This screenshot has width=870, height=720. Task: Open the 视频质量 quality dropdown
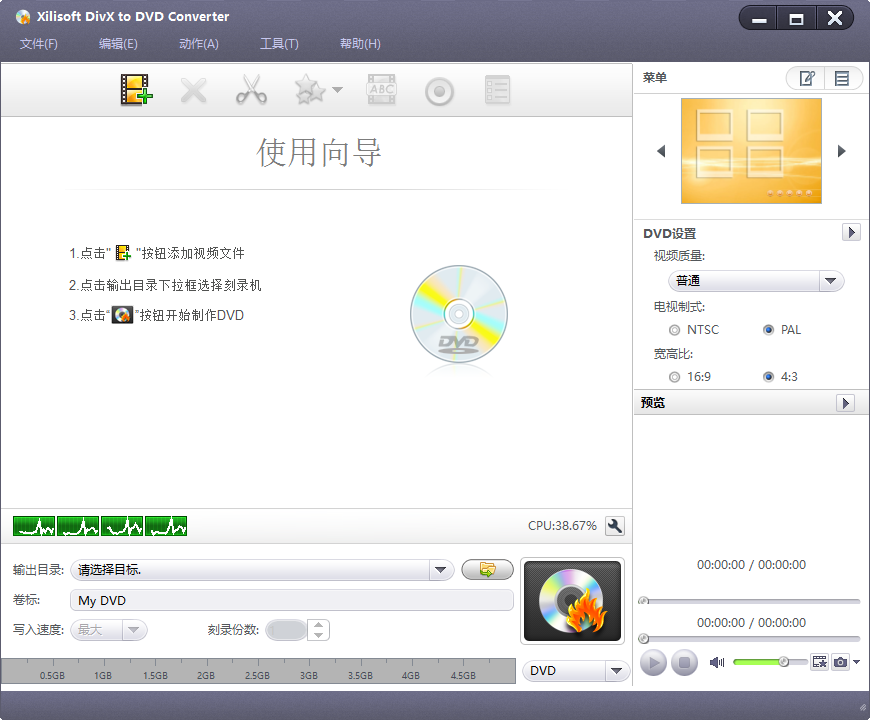(x=830, y=281)
